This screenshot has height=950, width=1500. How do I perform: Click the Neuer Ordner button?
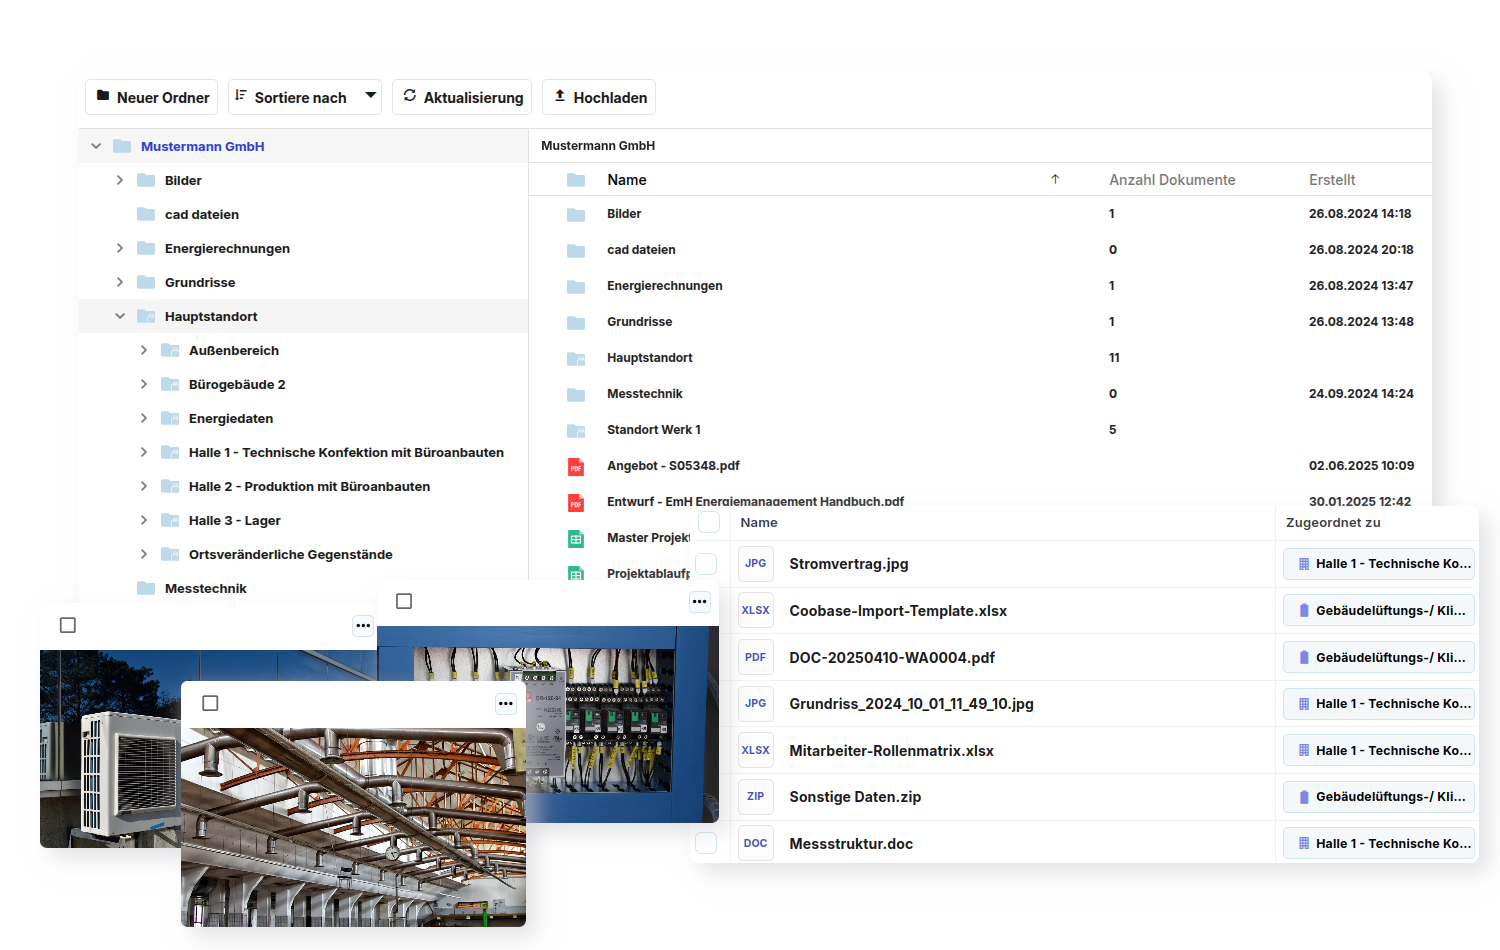(152, 97)
